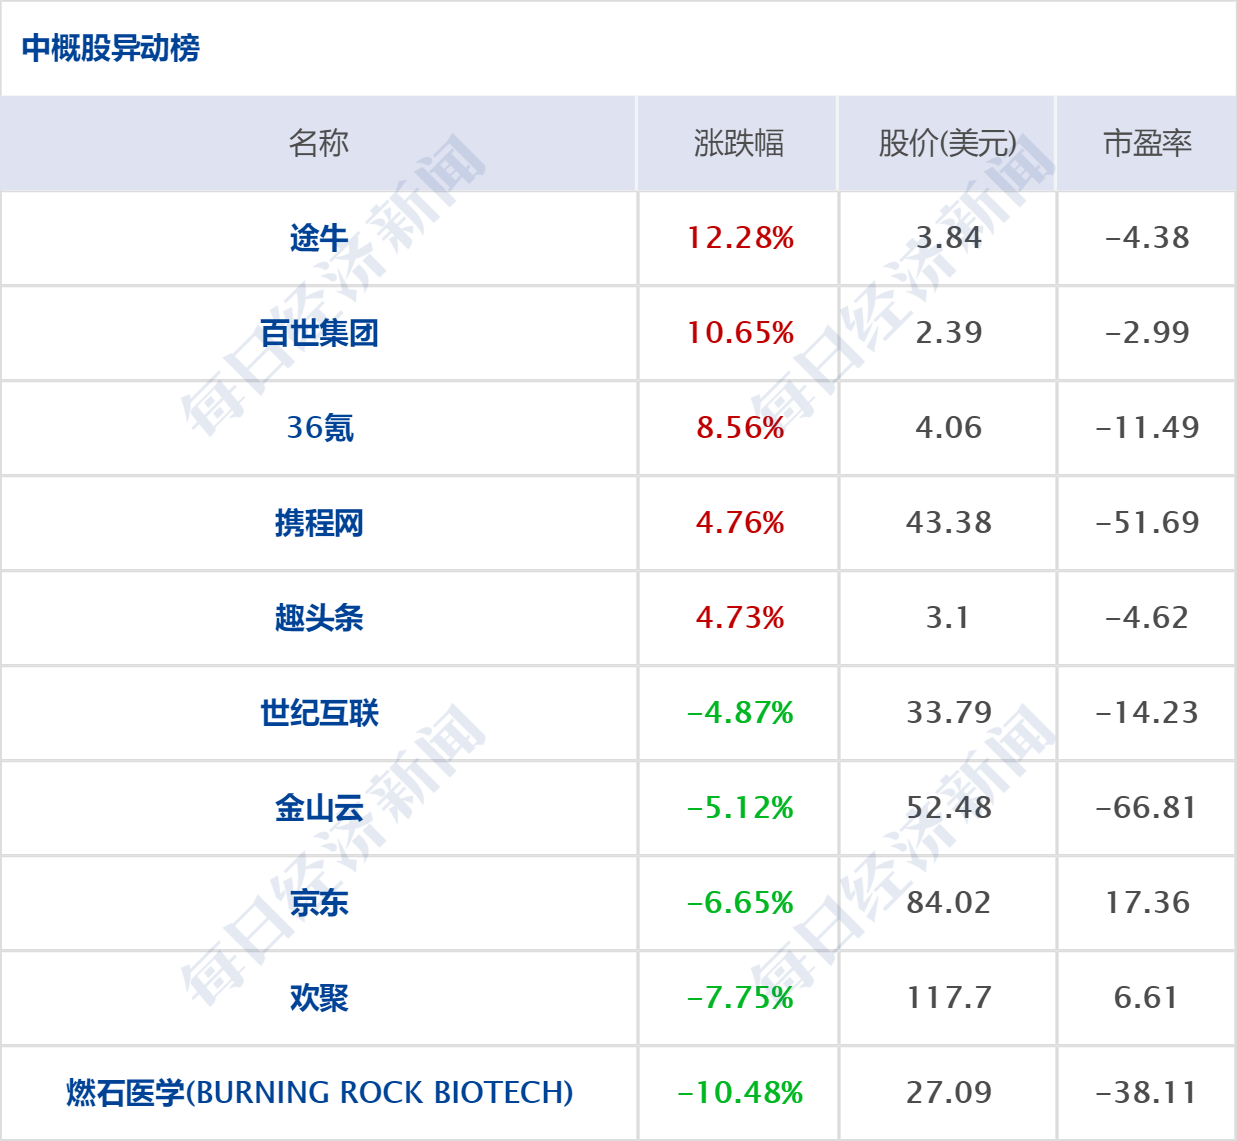The height and width of the screenshot is (1141, 1237).
Task: Select the 12.28% change value
Action: coord(740,238)
